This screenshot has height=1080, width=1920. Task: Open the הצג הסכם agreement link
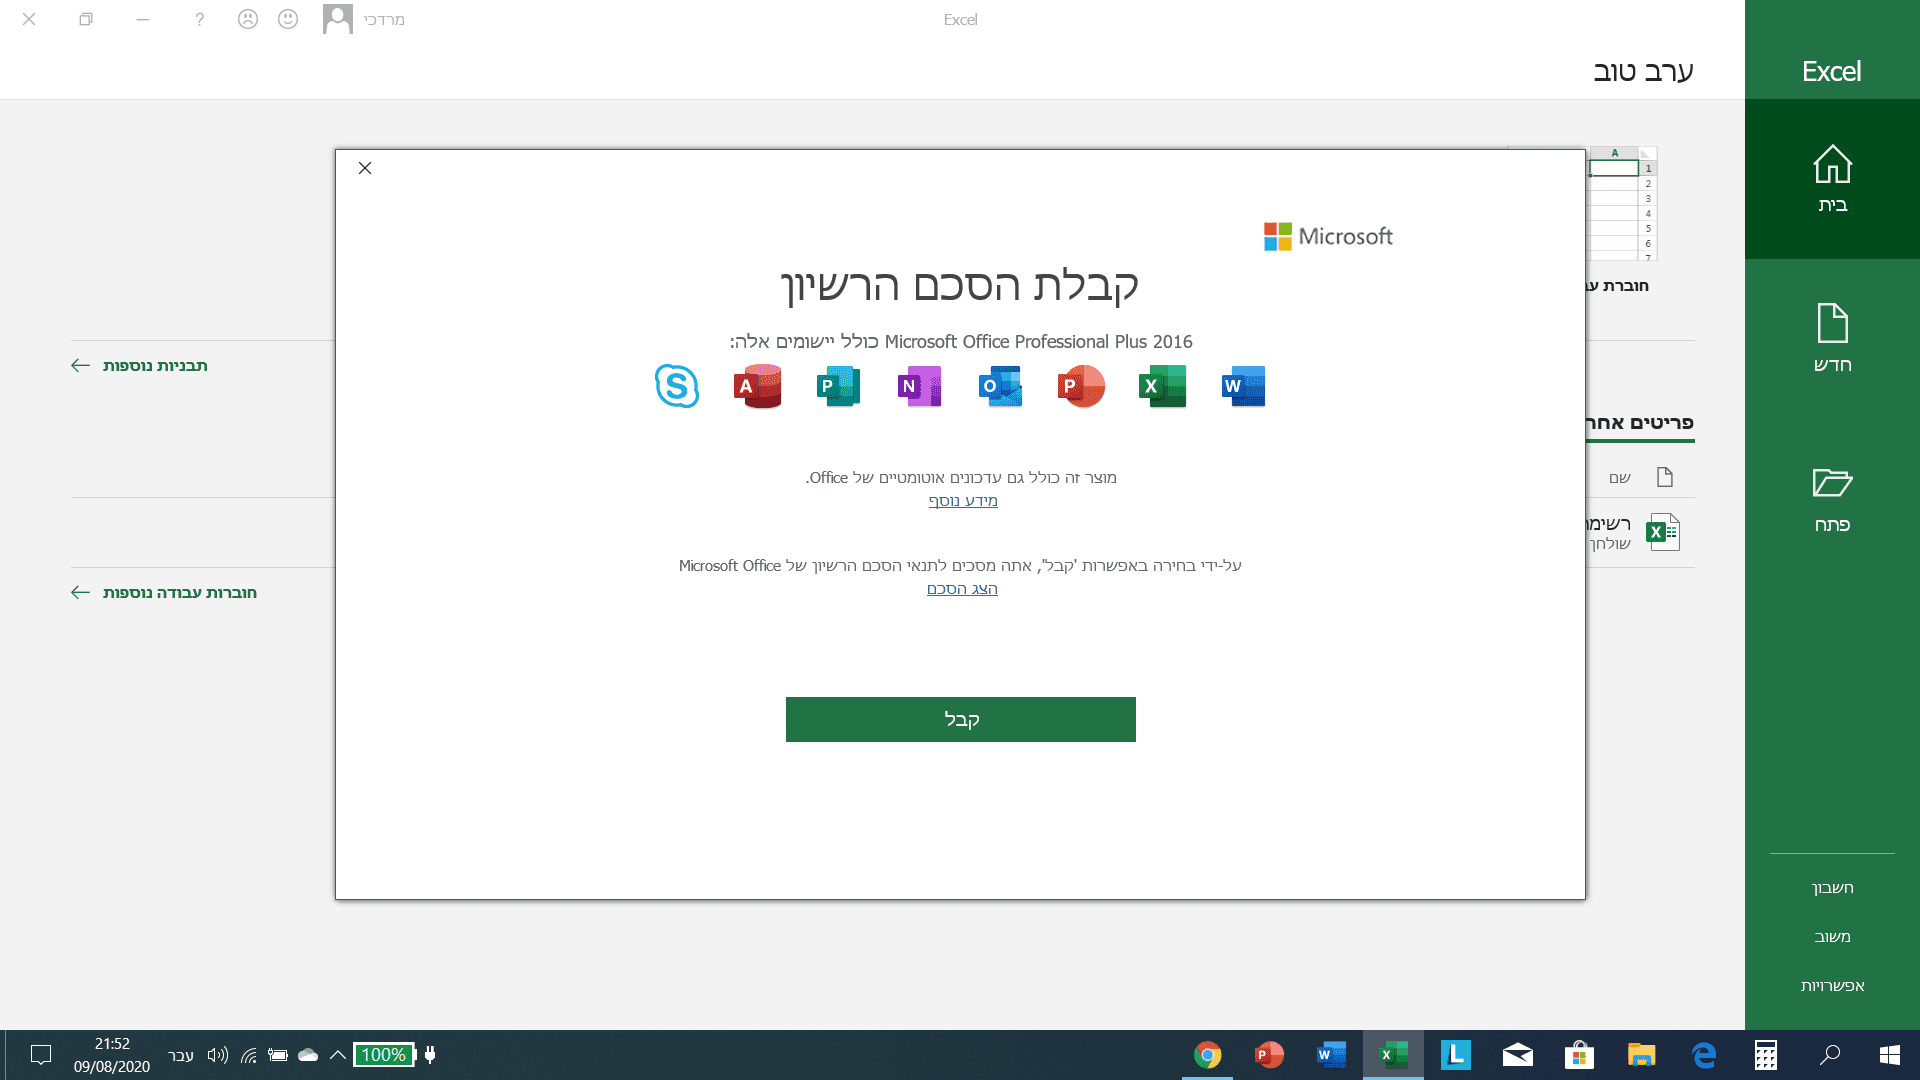[961, 589]
